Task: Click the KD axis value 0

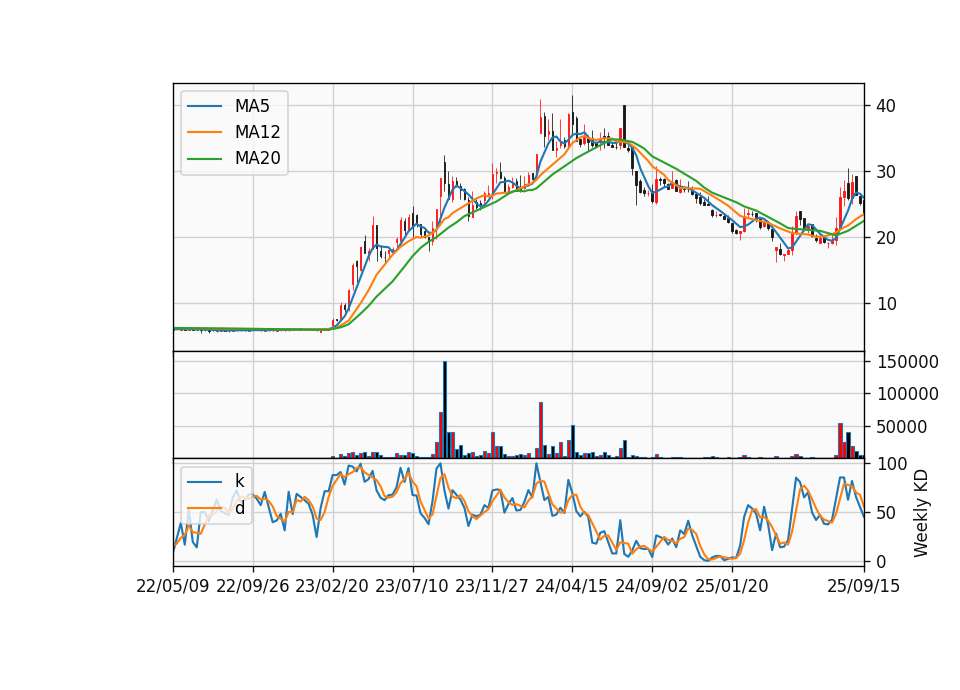Action: 882,561
